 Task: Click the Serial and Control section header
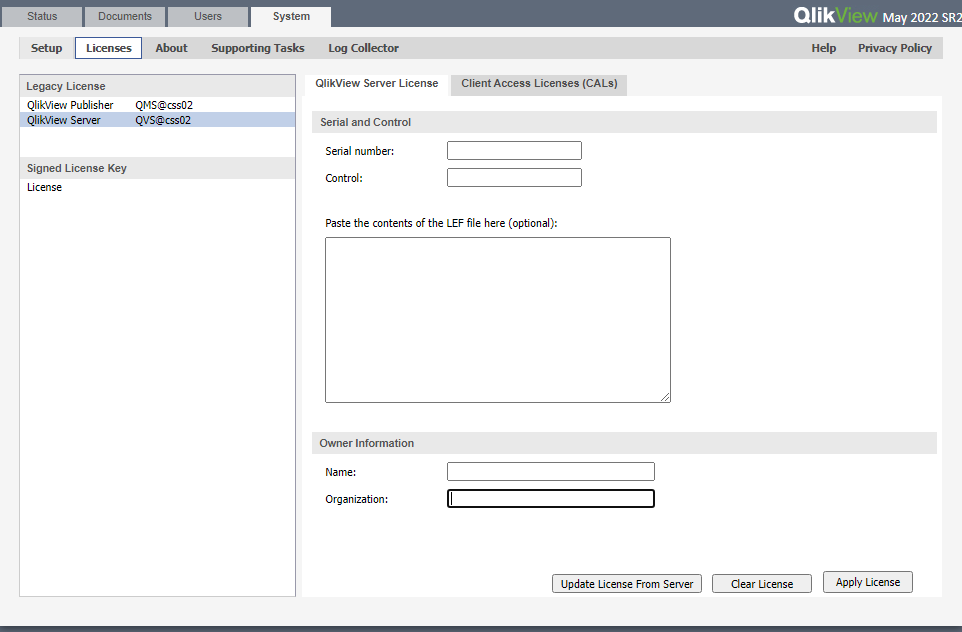pos(625,122)
